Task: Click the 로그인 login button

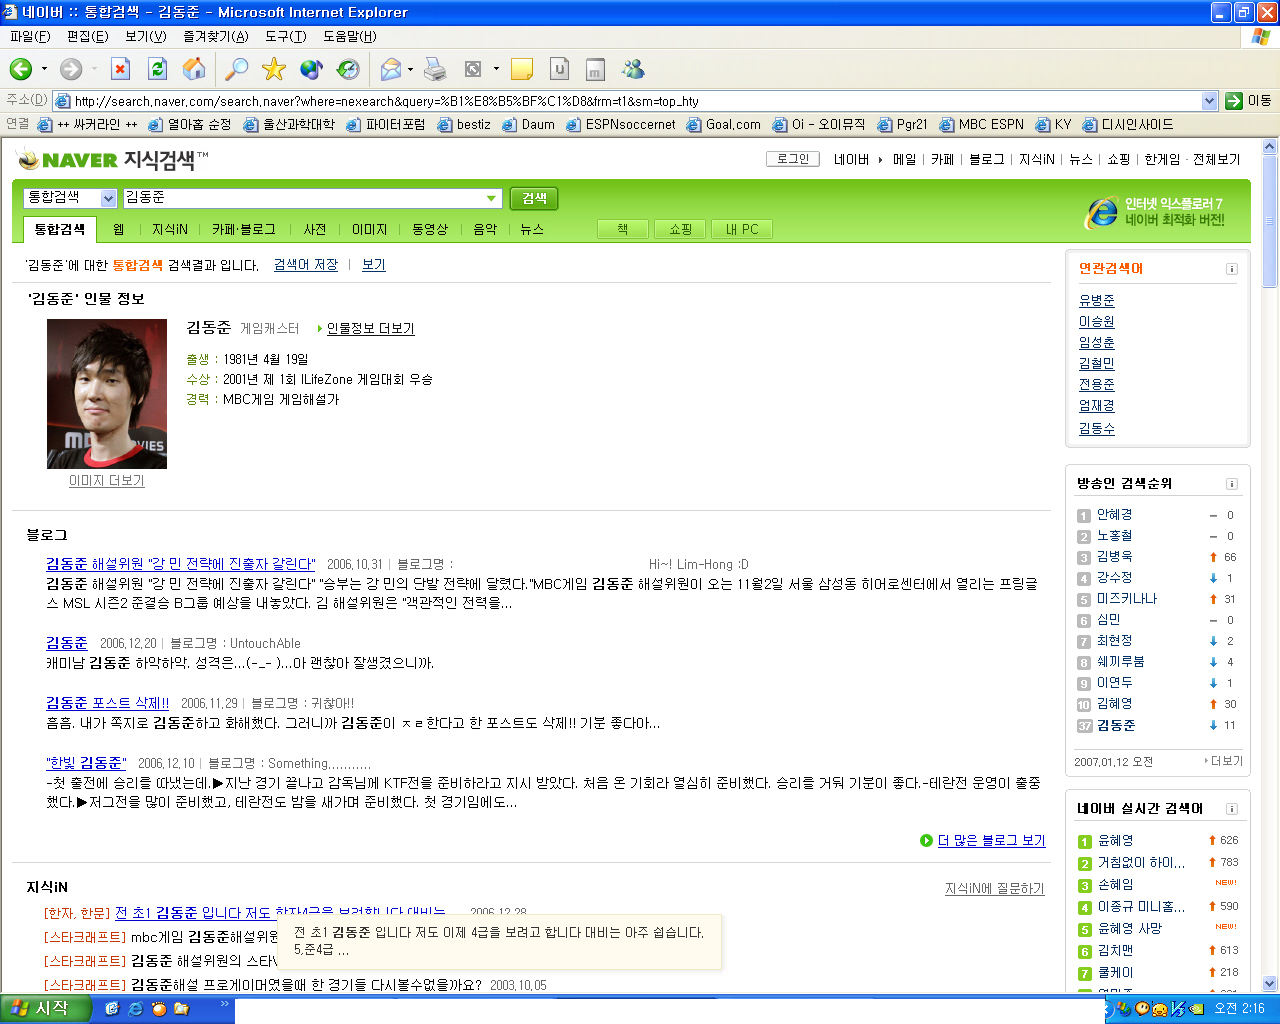Action: coord(793,159)
